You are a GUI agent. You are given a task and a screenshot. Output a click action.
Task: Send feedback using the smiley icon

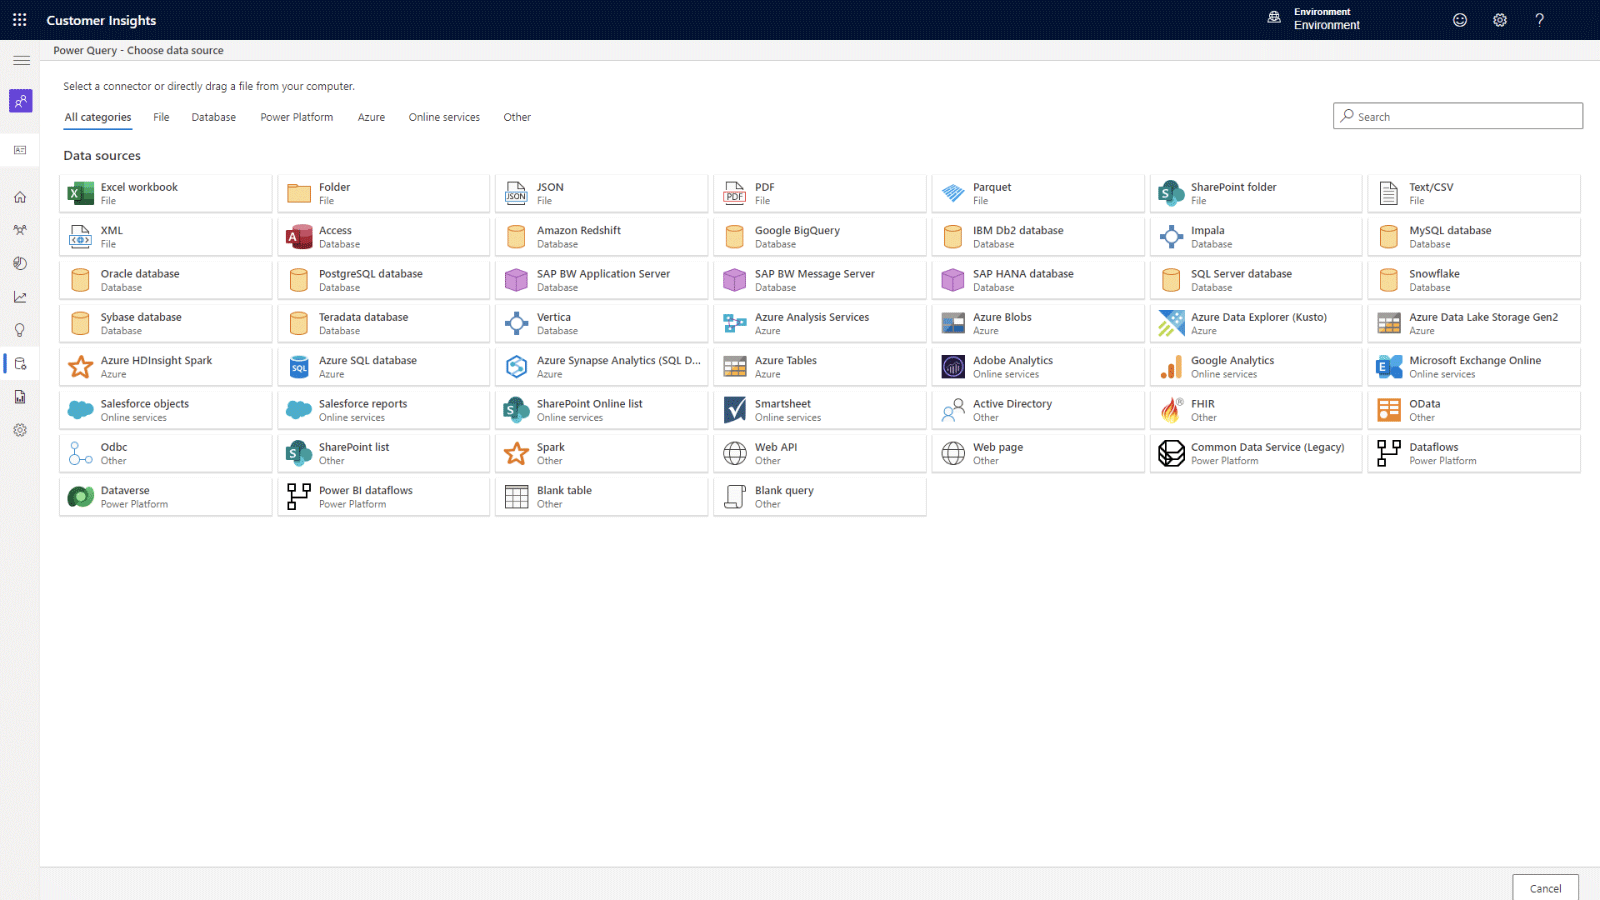click(1460, 19)
